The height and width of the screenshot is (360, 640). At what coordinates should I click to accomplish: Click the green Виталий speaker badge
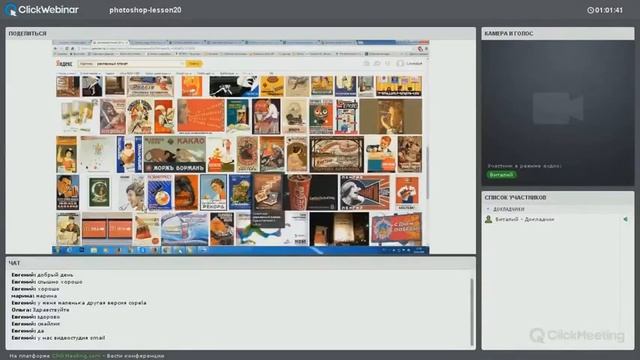tap(502, 175)
